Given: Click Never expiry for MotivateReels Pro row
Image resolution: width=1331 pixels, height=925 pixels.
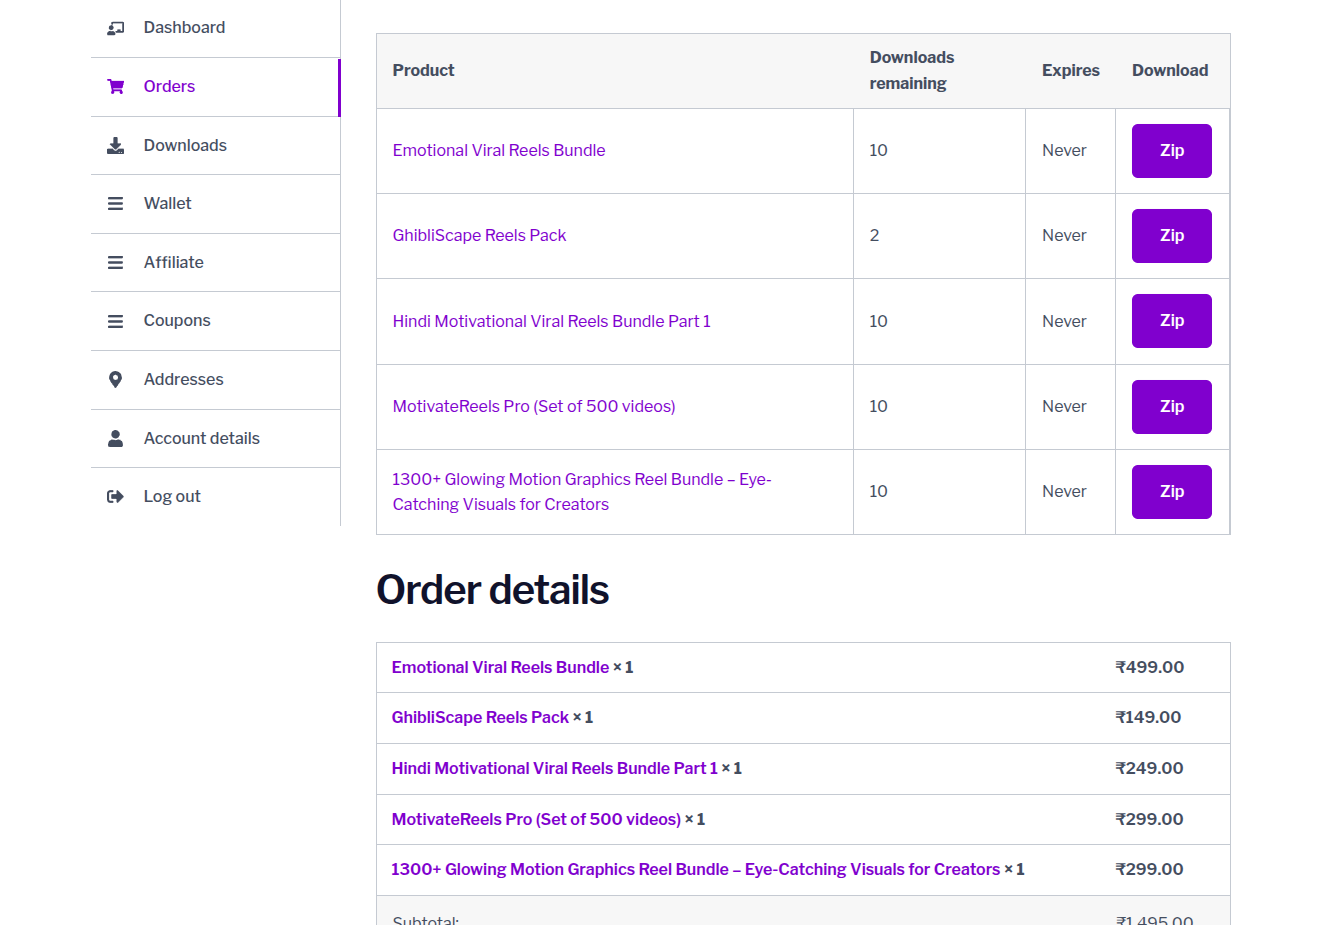Looking at the screenshot, I should 1064,406.
